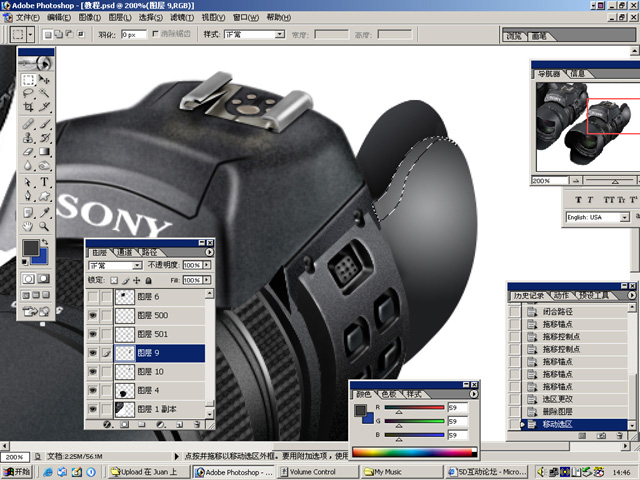Screen dimensions: 640x480
Task: Switch to Quick Mask mode
Action: pos(44,279)
